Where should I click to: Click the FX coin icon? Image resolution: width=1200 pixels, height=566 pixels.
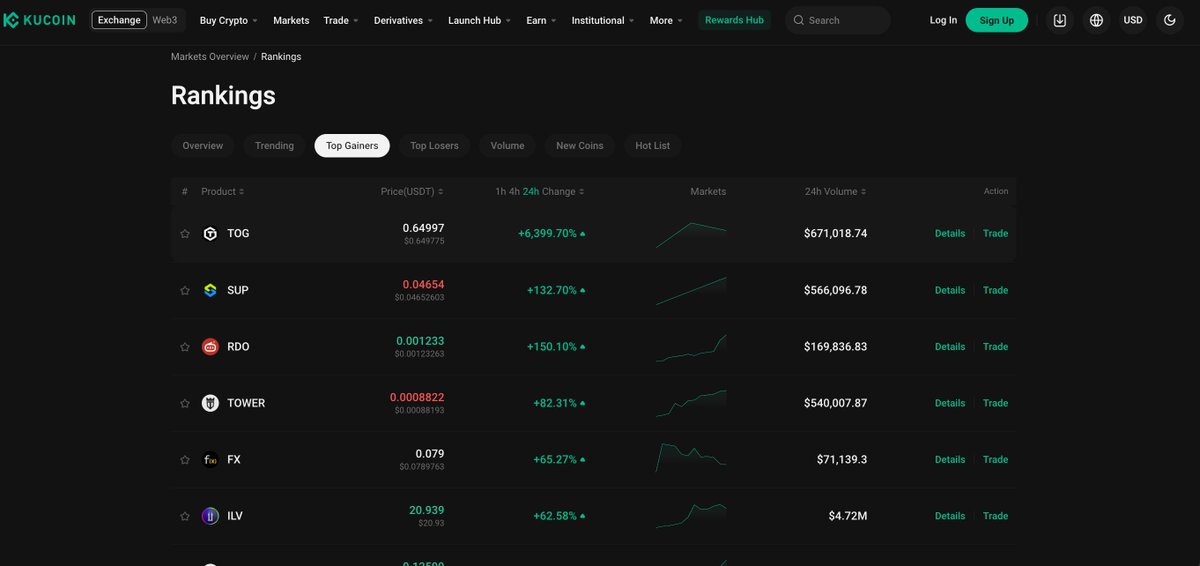tap(210, 460)
